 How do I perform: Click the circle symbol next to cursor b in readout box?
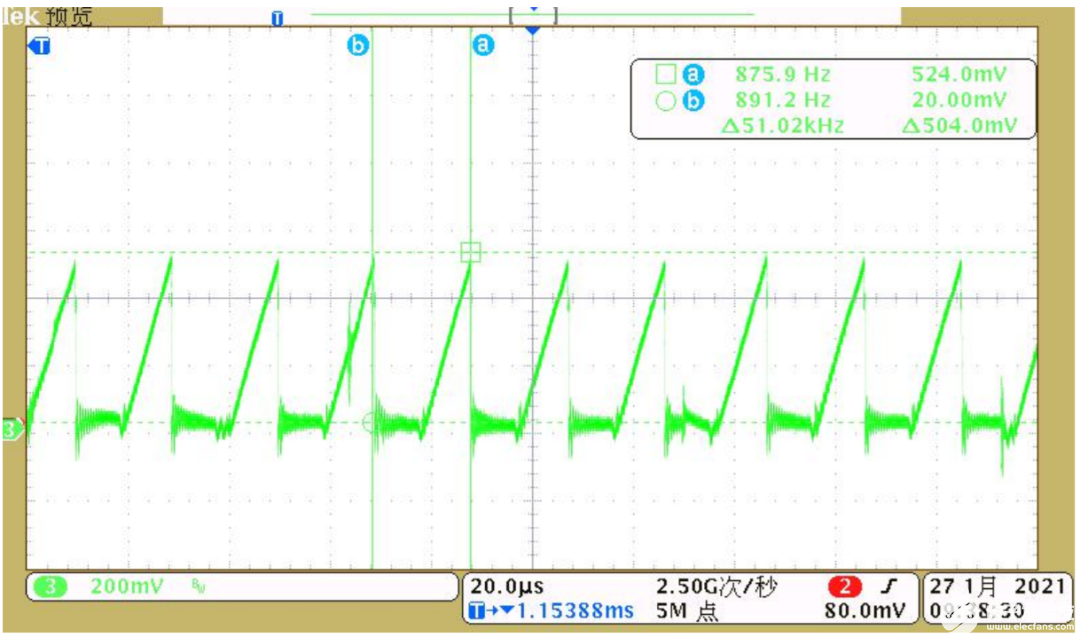(x=665, y=101)
